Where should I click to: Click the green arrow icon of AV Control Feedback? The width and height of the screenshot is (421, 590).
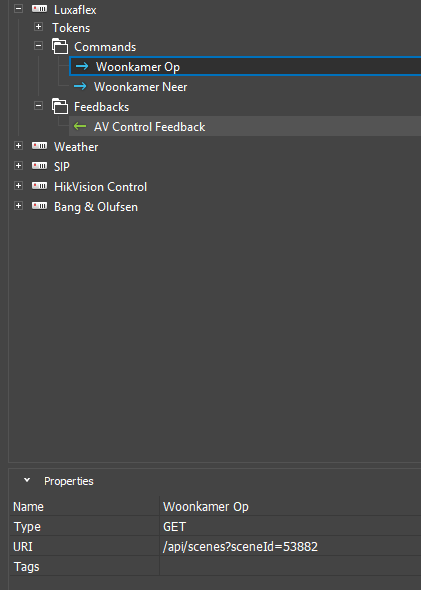coord(80,126)
